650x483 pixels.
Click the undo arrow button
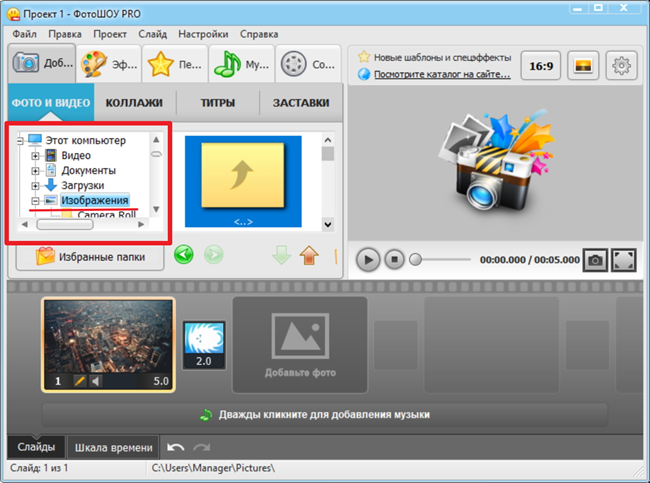(x=175, y=447)
